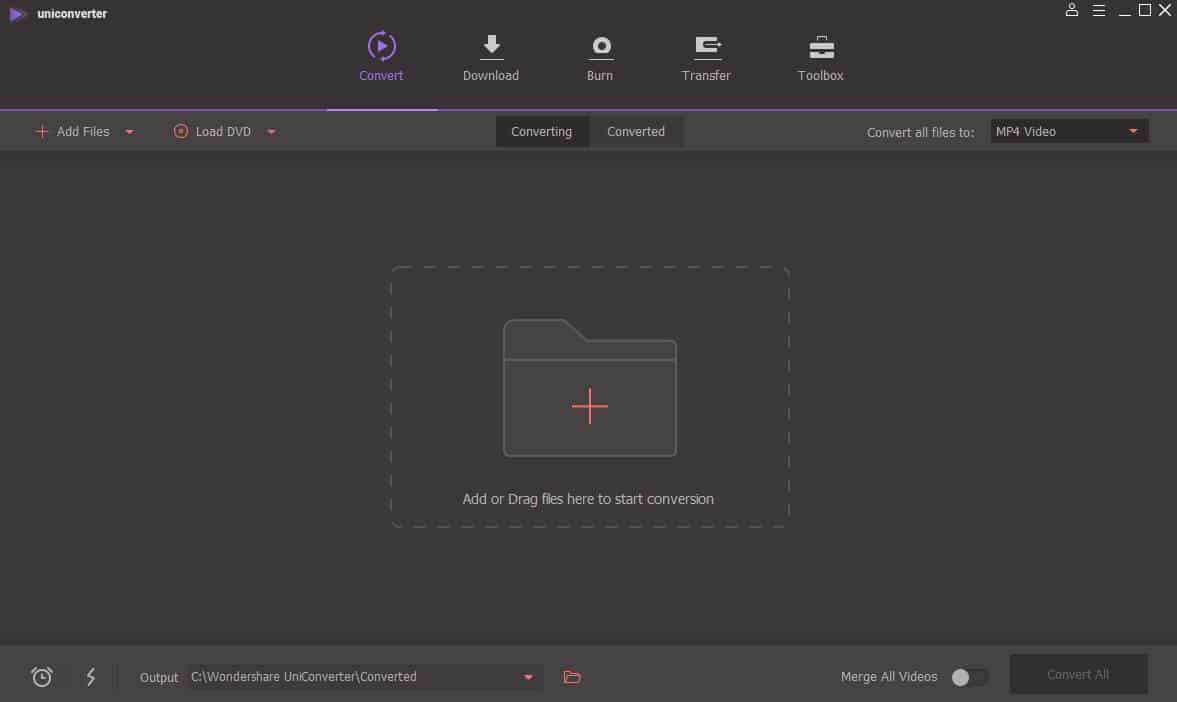Click the Load DVD disc icon
1177x702 pixels.
[x=181, y=131]
